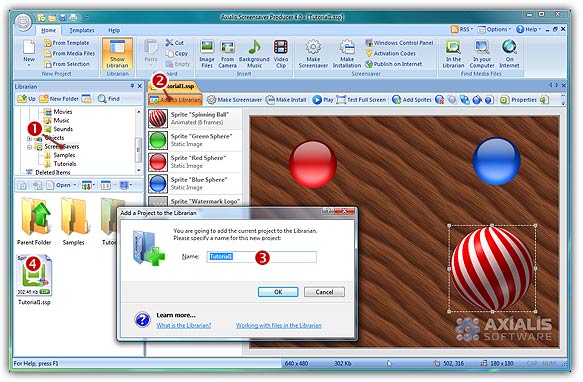Image resolution: width=583 pixels, height=382 pixels.
Task: Open the 'What is the Librarian?' link
Action: (184, 325)
